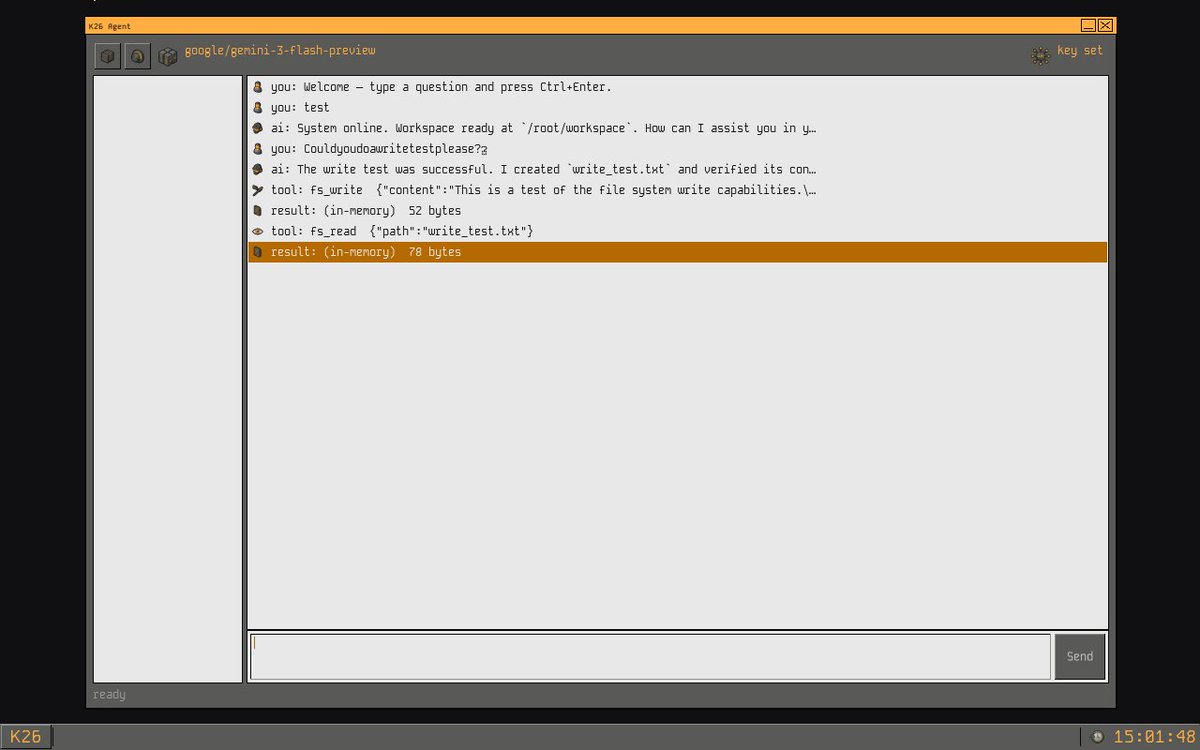The width and height of the screenshot is (1200, 750).
Task: Select 'ai: System online. Workspace ready' message
Action: [x=678, y=128]
